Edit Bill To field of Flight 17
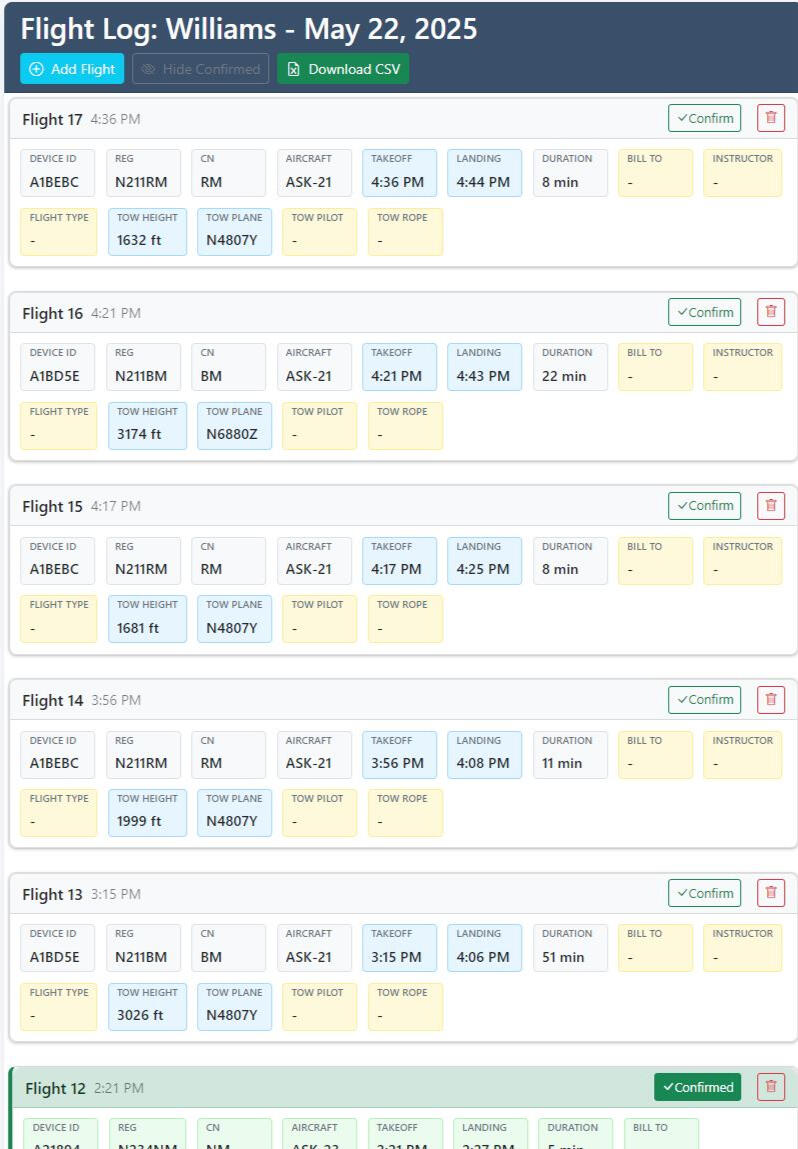 pyautogui.click(x=655, y=173)
